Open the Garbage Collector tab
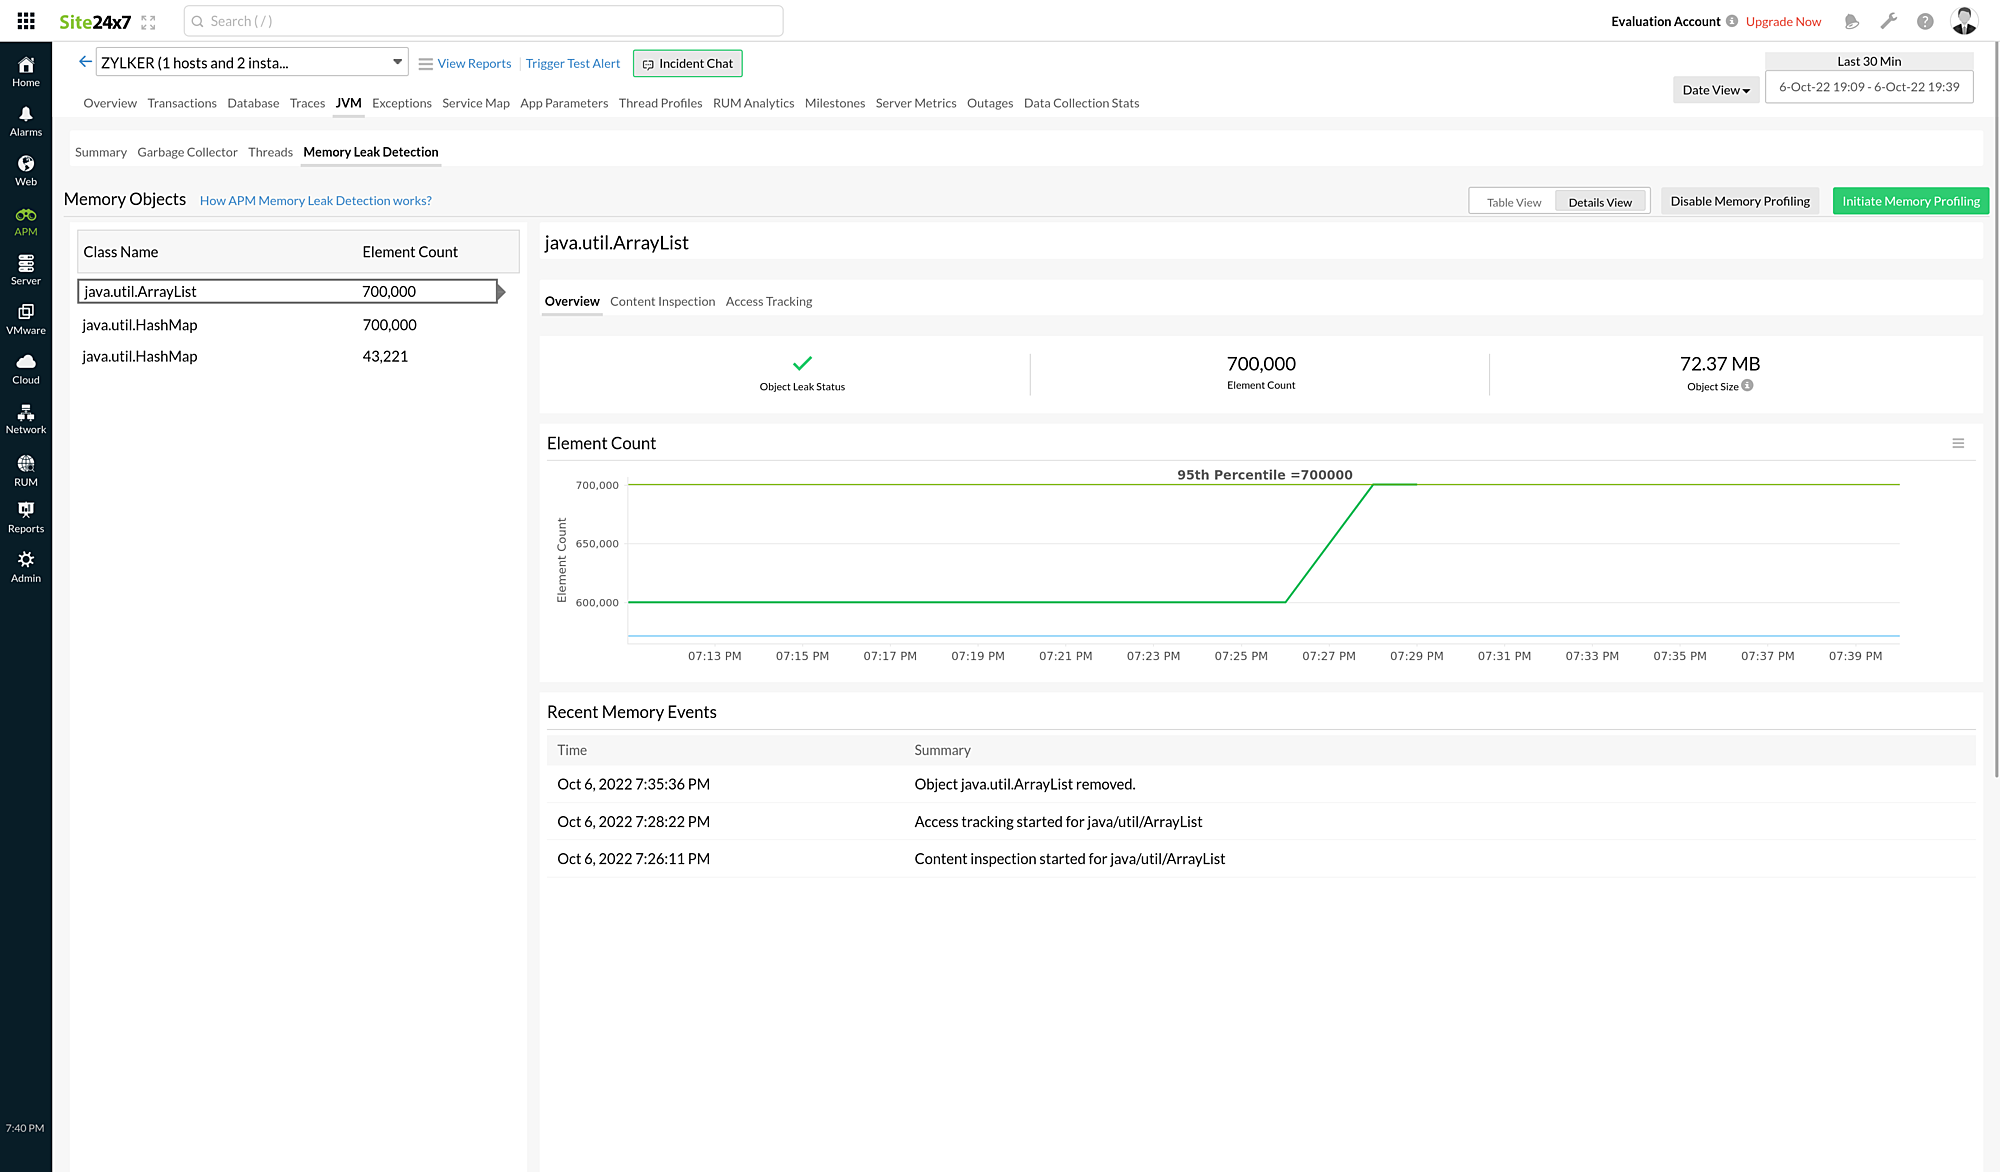 tap(187, 152)
